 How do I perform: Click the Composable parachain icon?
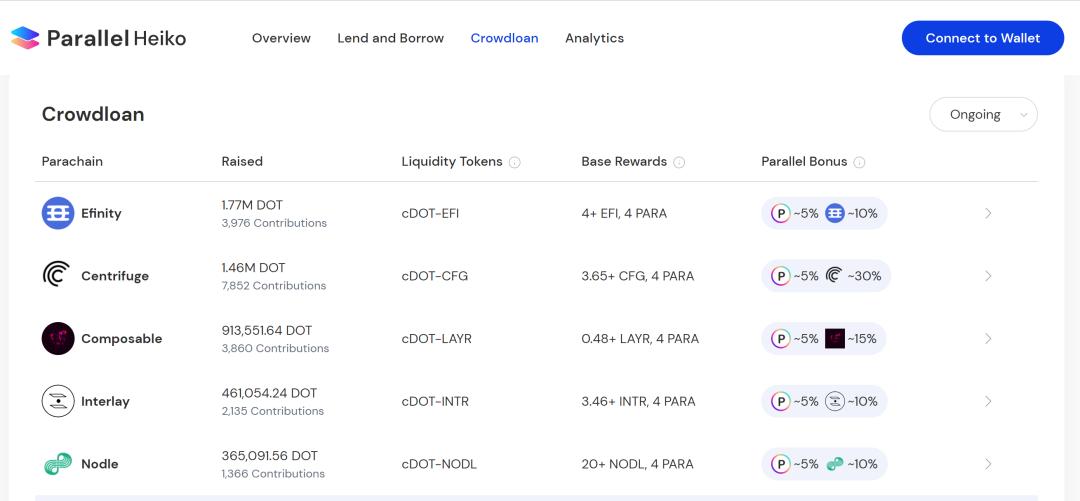click(58, 339)
